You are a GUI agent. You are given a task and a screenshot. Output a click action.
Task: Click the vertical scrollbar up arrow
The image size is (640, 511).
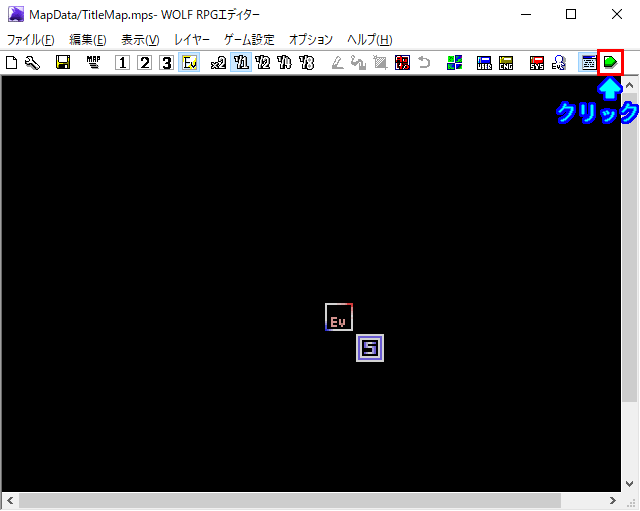629,85
